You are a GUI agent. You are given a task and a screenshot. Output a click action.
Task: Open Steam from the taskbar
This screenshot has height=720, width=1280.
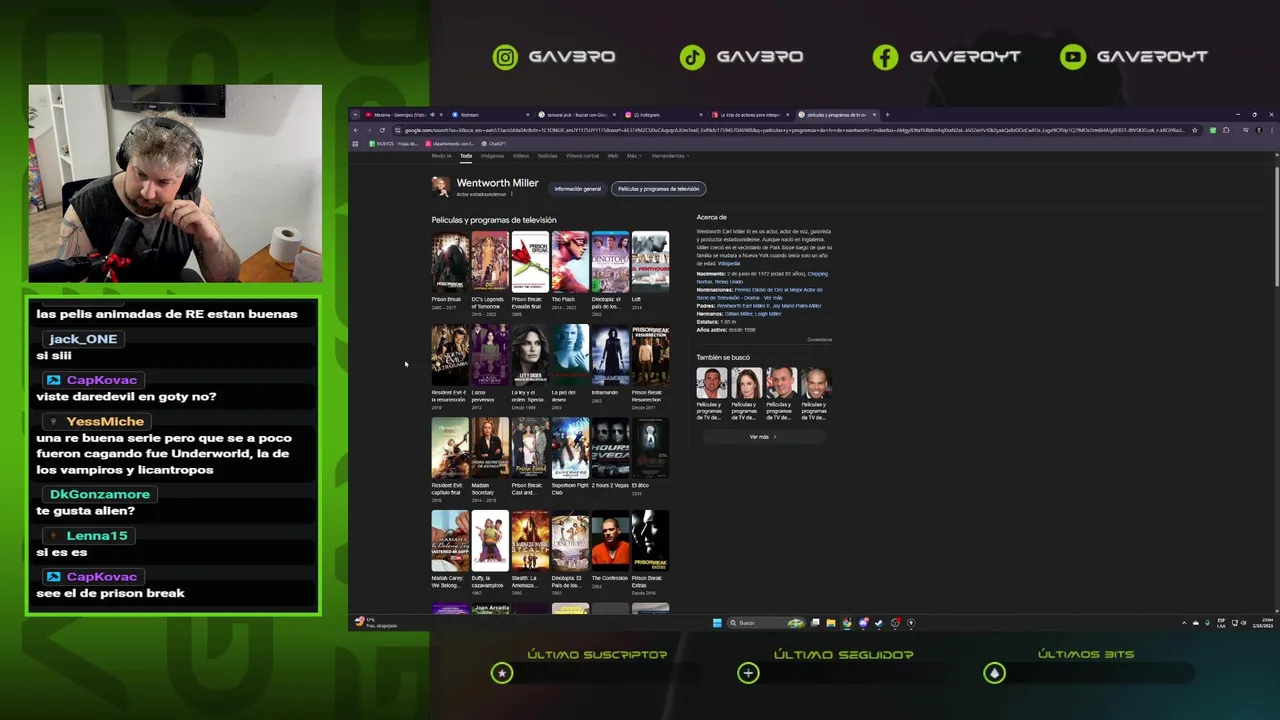pos(879,623)
